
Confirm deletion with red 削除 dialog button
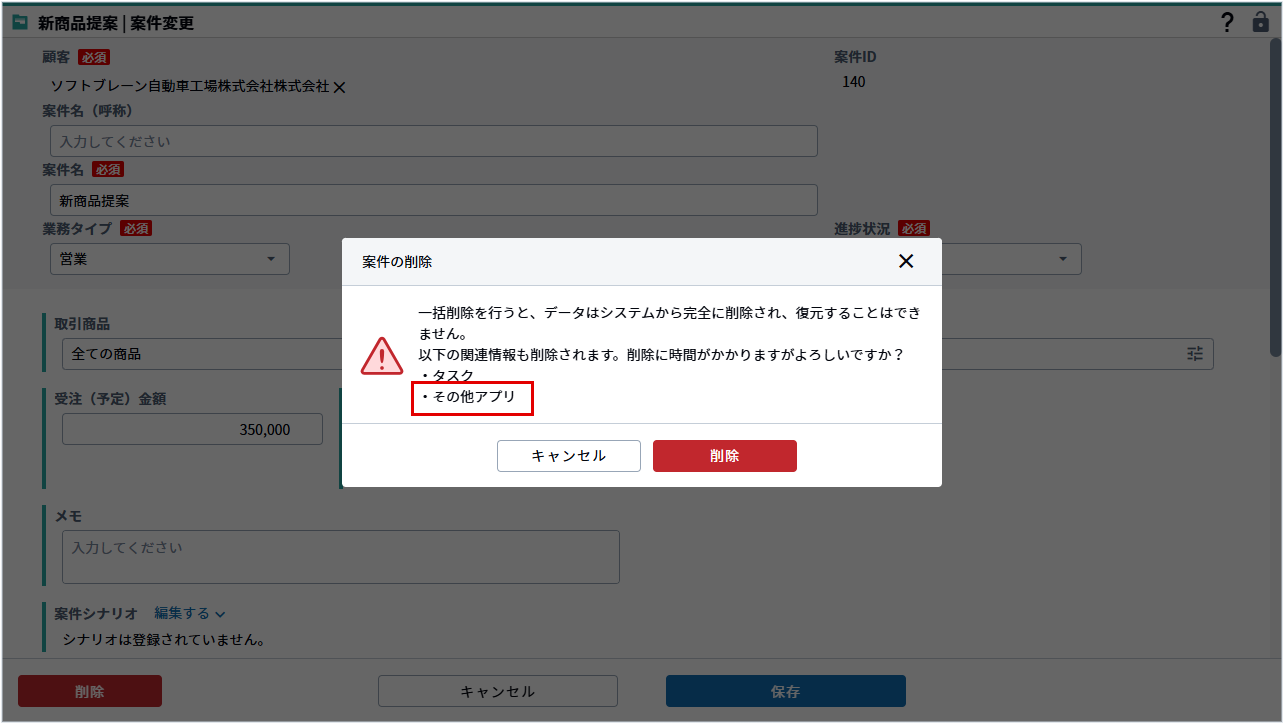point(724,456)
